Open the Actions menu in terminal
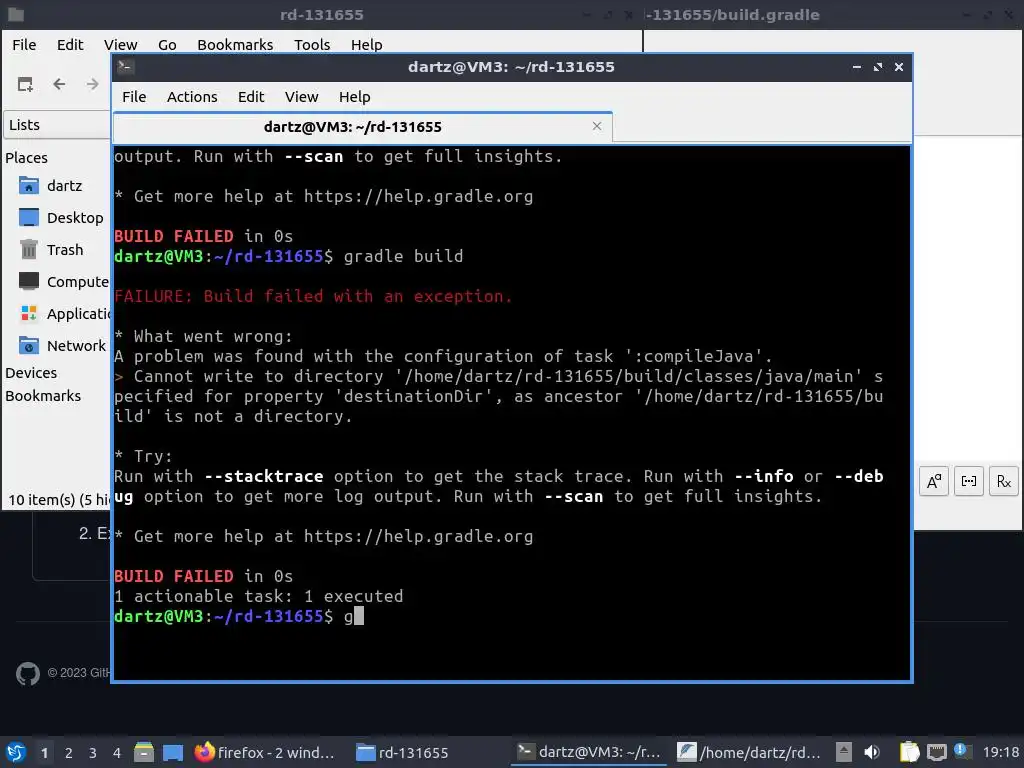 click(x=192, y=97)
